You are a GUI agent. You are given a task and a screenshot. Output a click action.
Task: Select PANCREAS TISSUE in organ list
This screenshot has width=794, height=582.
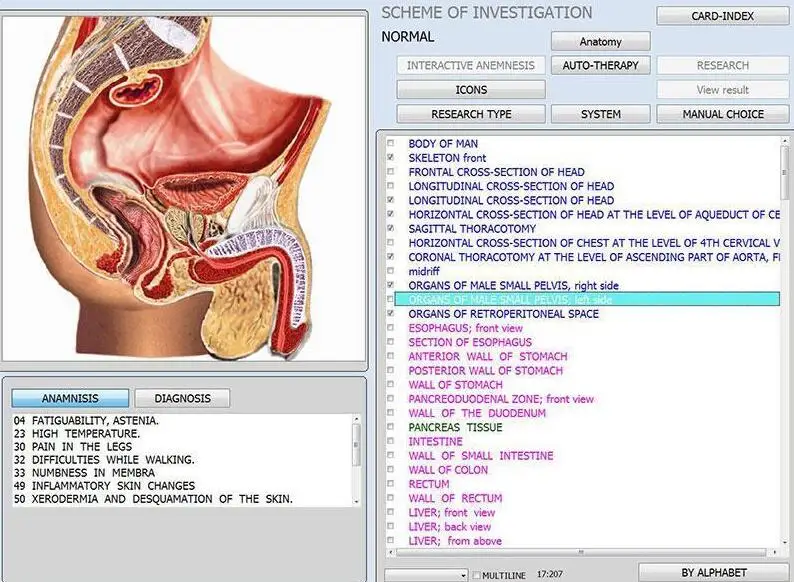455,427
